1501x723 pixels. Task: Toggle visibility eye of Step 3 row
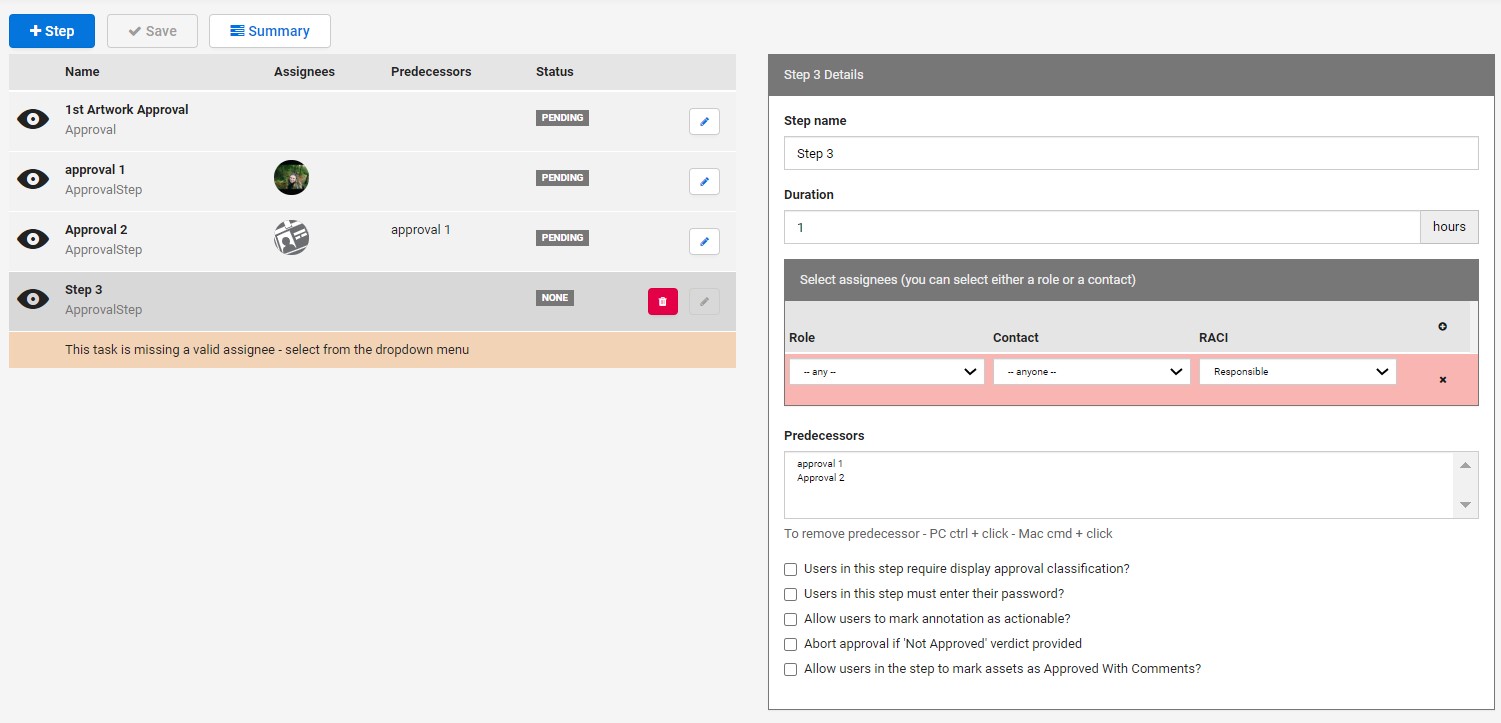click(x=33, y=299)
